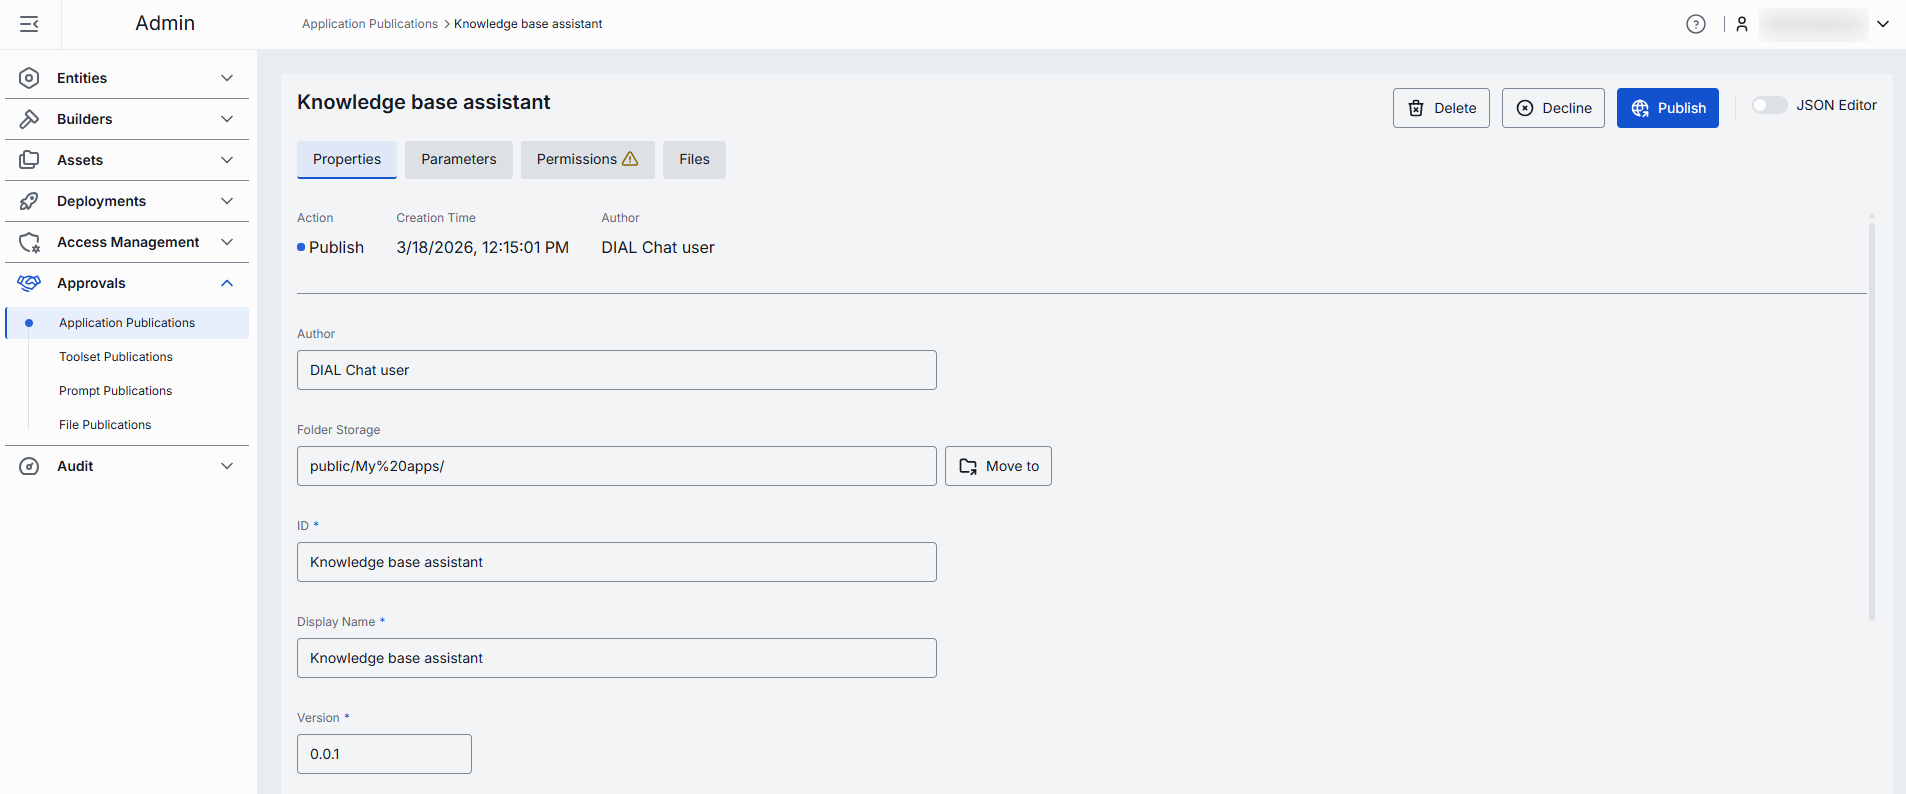Collapse the Approvals section chevron

pyautogui.click(x=227, y=283)
